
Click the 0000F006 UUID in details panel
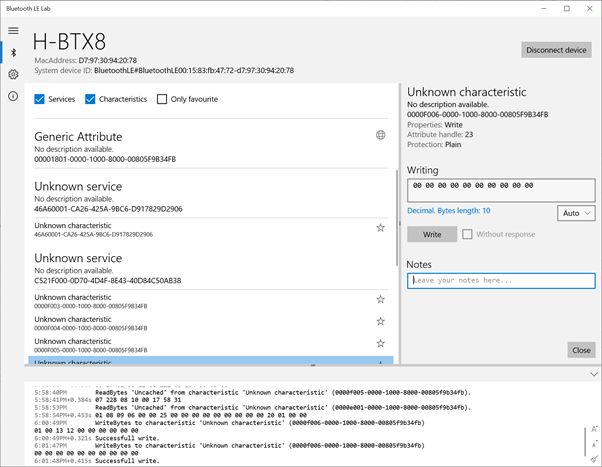pos(478,114)
